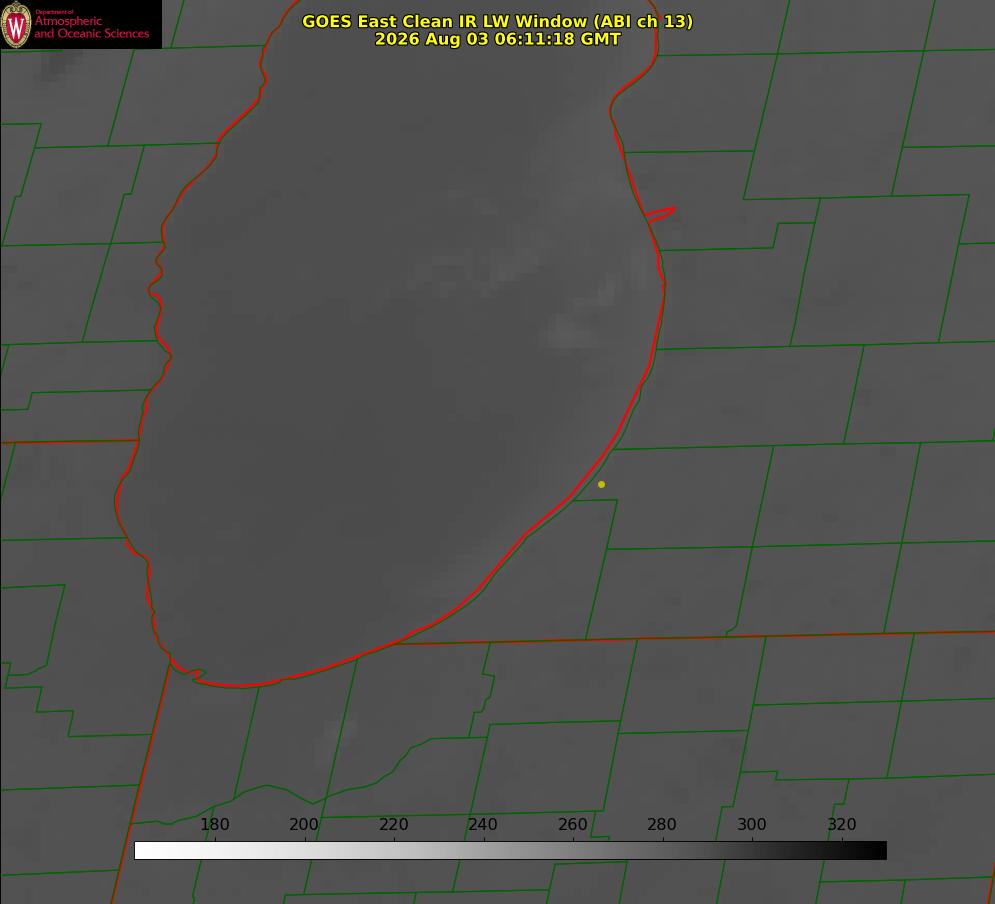Click the 2026 Aug 03 timestamp line

498,39
